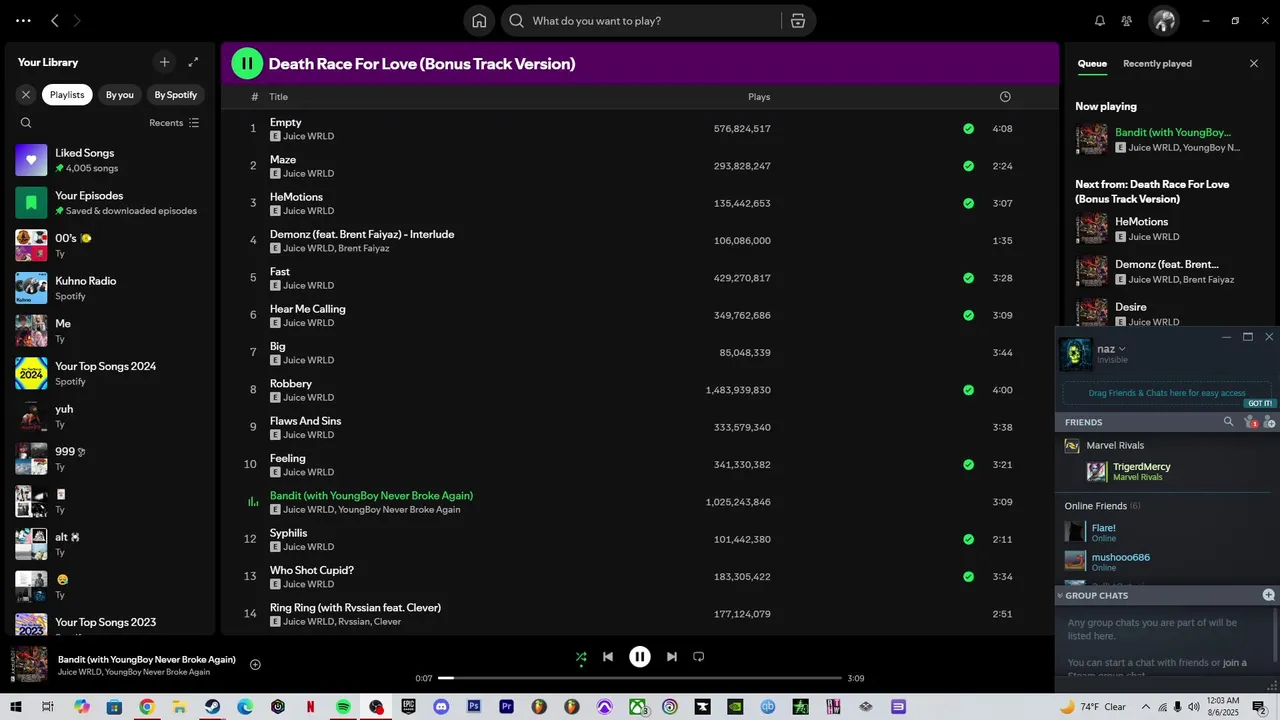Open Steam from the Windows taskbar
The width and height of the screenshot is (1280, 720).
[213, 707]
